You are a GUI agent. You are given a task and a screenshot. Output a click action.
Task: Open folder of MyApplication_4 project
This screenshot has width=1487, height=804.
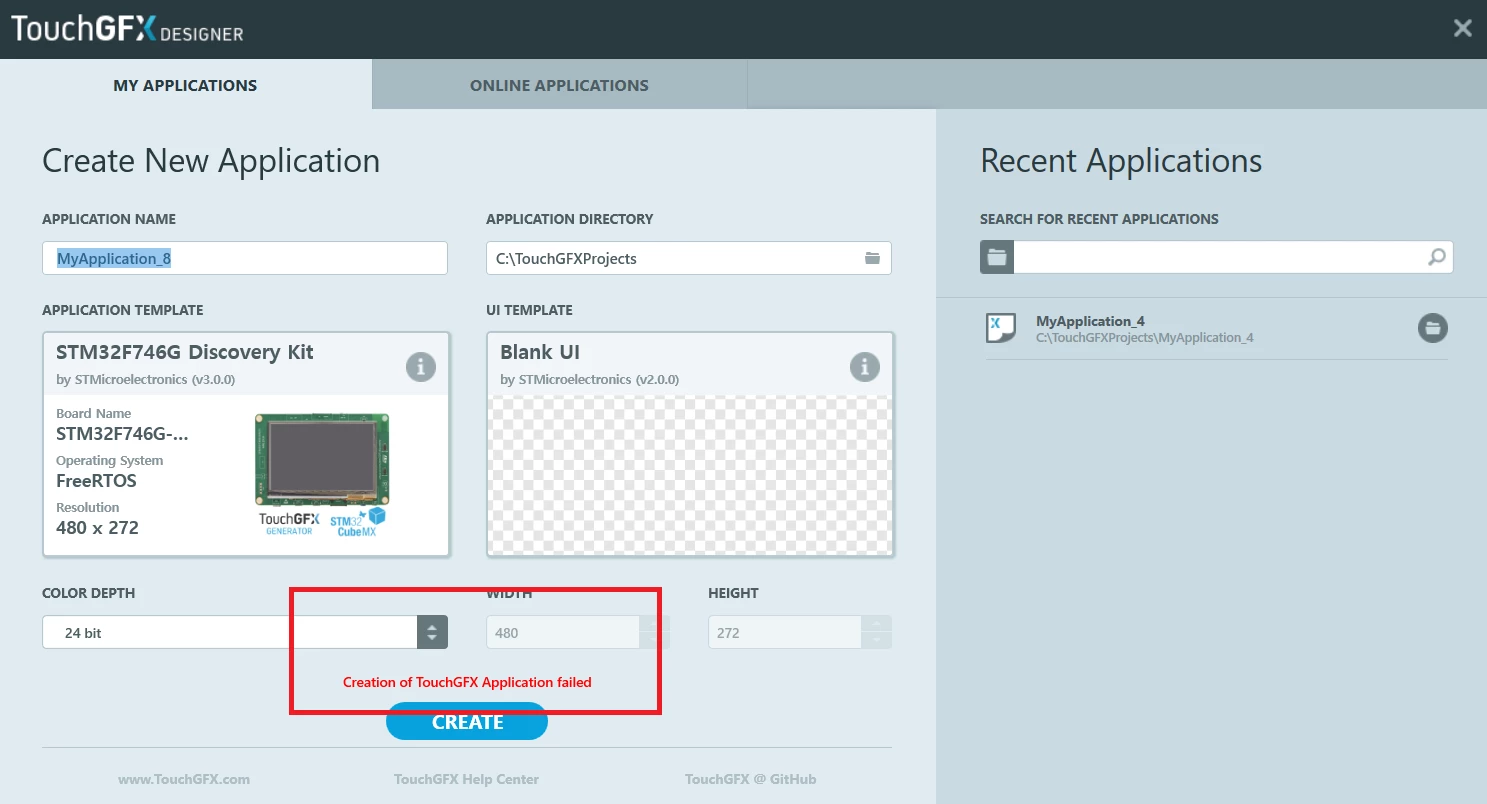1432,328
